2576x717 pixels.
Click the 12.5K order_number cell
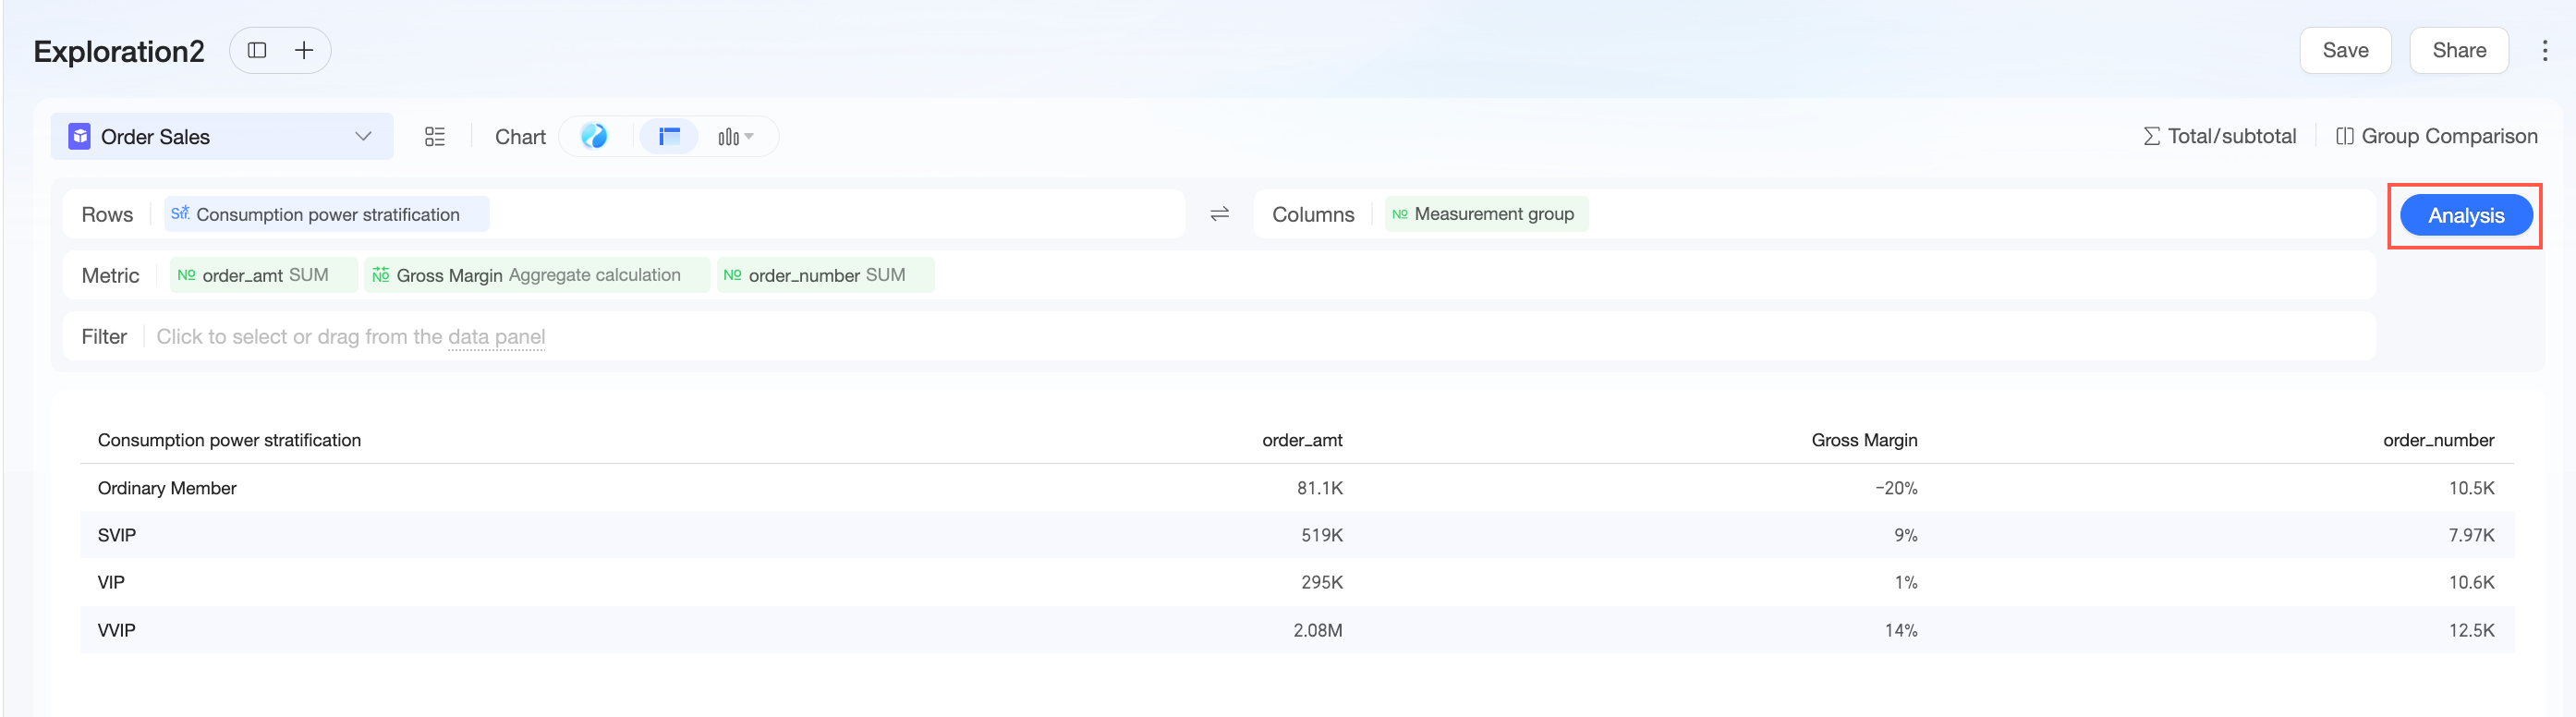click(x=2471, y=630)
